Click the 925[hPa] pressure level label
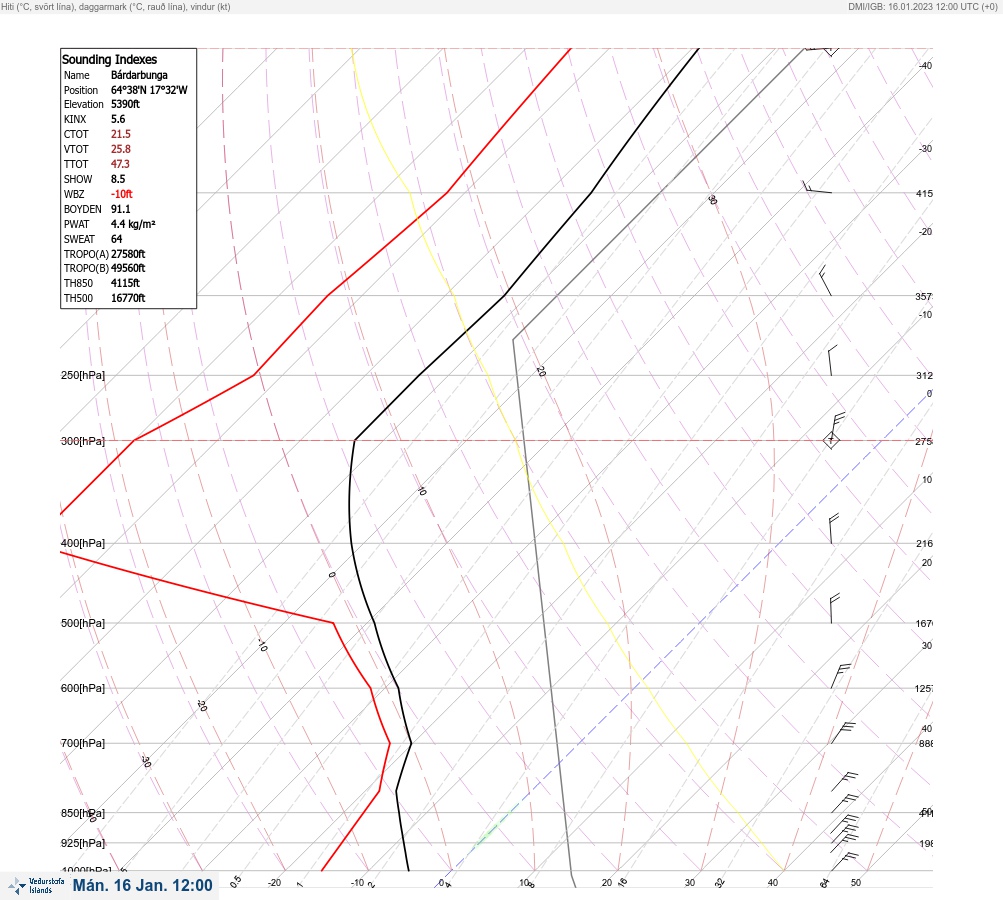The height and width of the screenshot is (900, 1003). tap(83, 843)
